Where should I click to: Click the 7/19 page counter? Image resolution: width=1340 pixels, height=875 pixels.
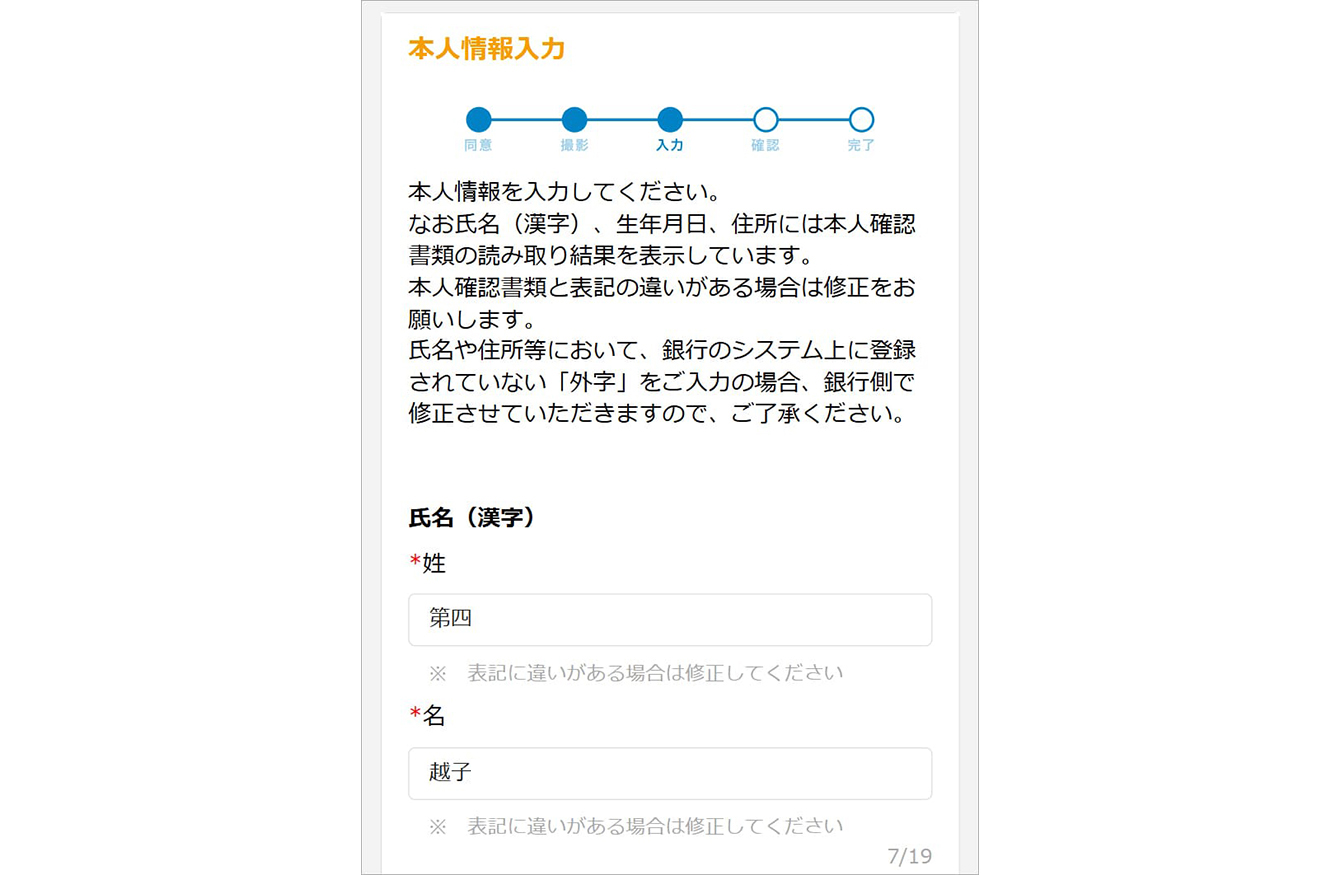[x=909, y=856]
